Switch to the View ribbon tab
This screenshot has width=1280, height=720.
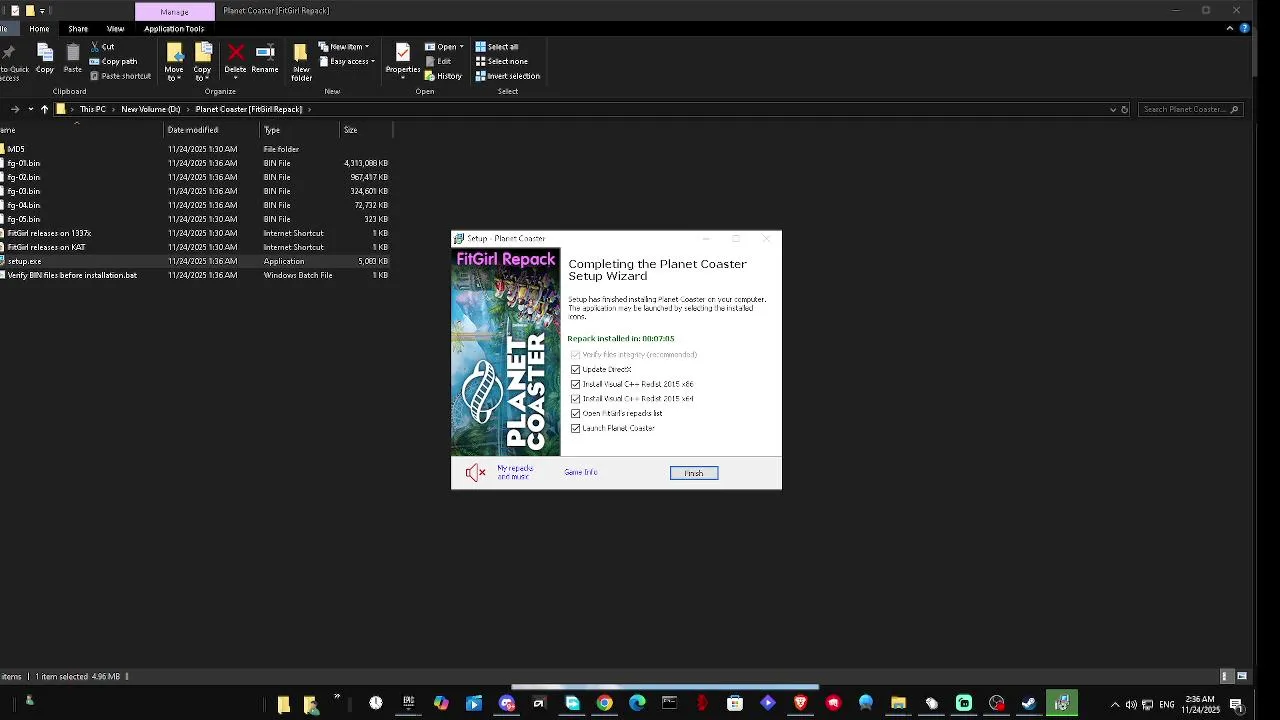click(115, 28)
